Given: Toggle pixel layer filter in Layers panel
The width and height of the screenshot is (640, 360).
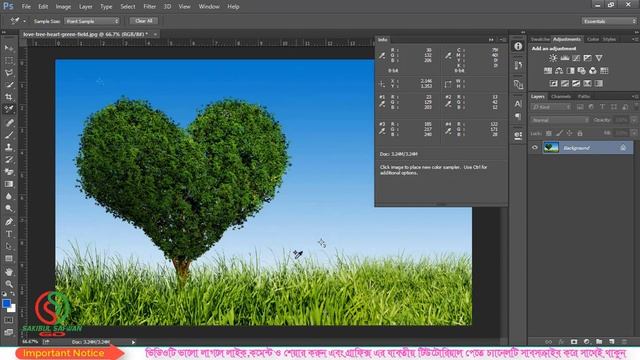Looking at the screenshot, I should pos(580,107).
